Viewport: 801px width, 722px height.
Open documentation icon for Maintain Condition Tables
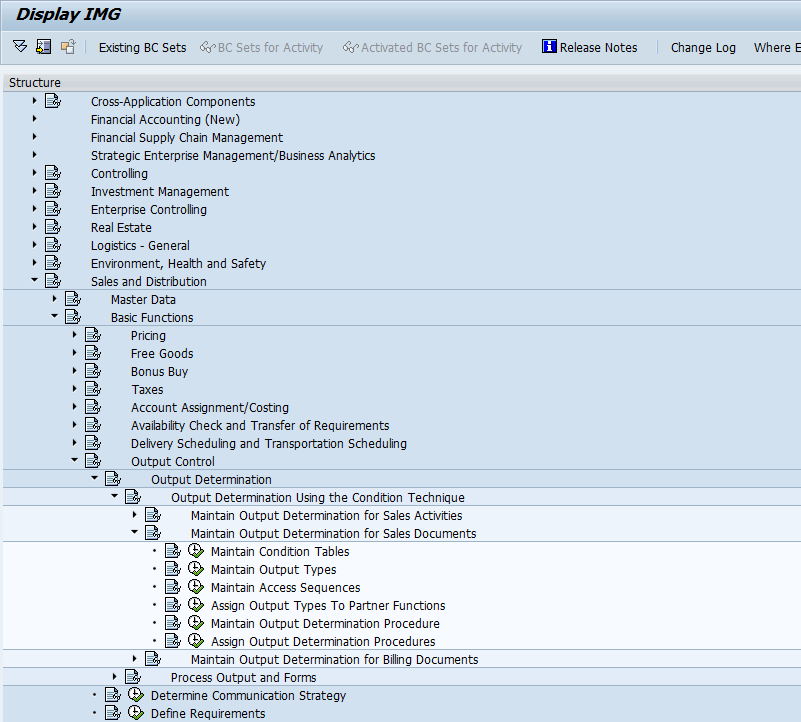pos(173,551)
